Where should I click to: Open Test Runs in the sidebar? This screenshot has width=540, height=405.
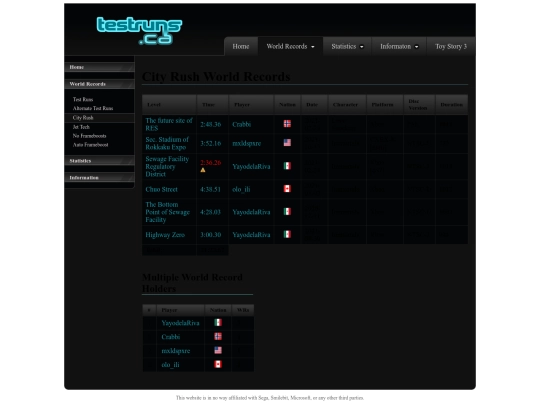click(x=83, y=100)
